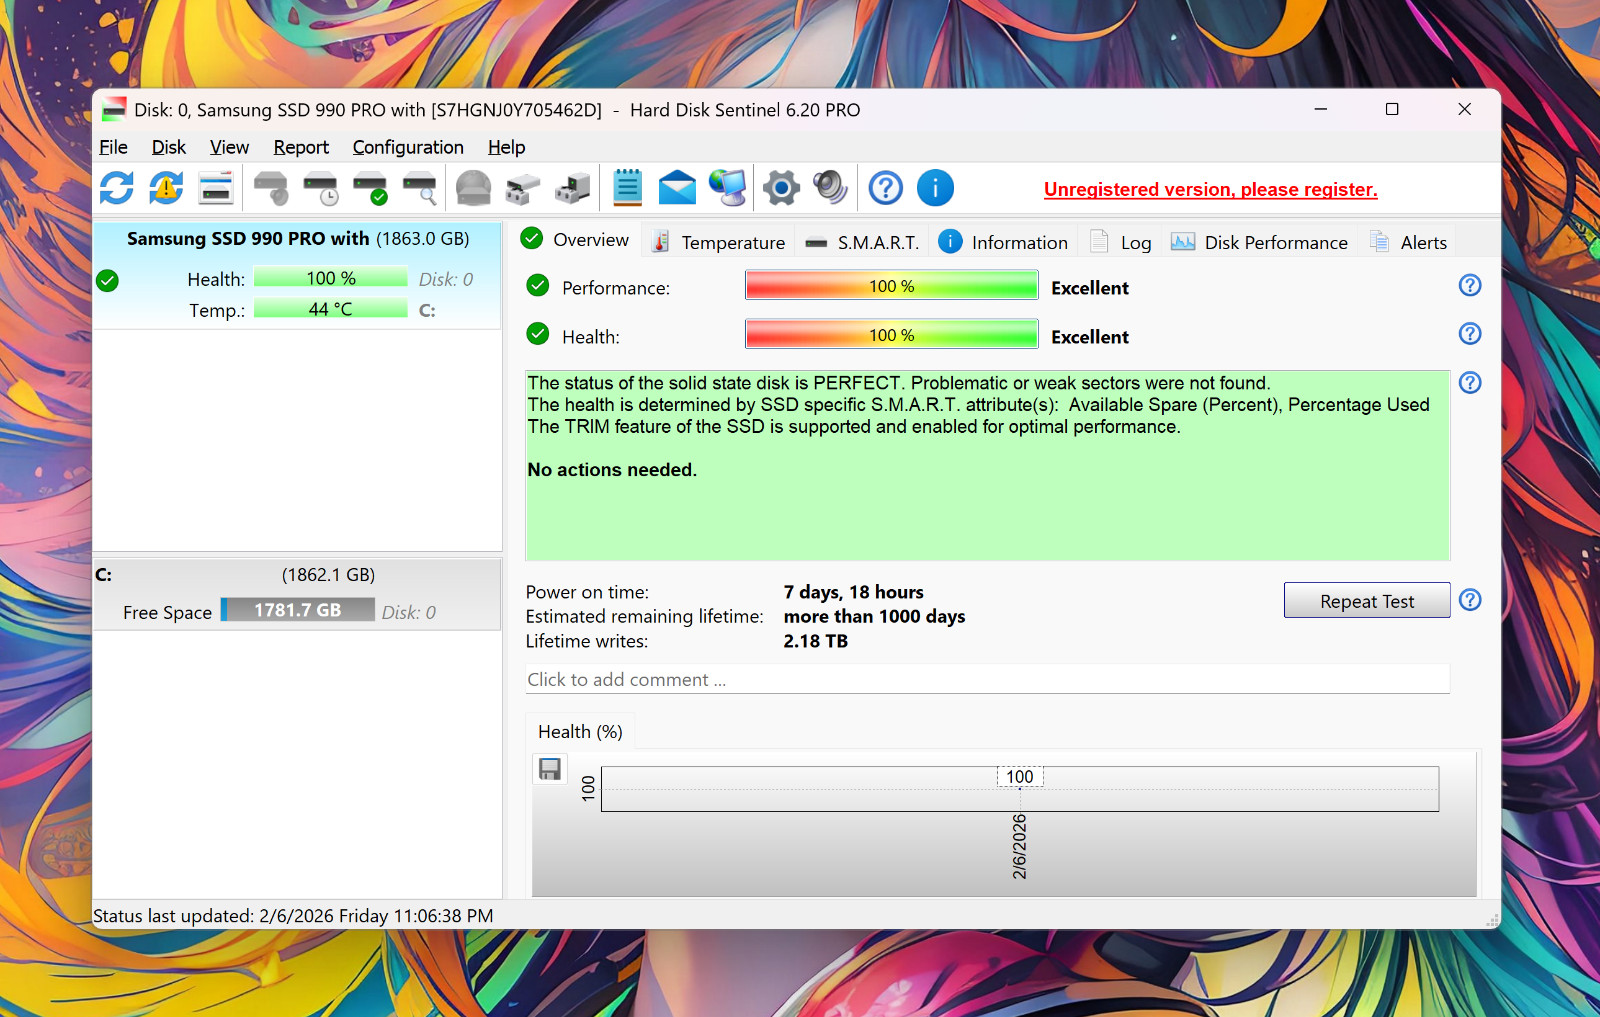Click the speaker sound alert icon
Screen dimensions: 1600x1017
tap(830, 188)
